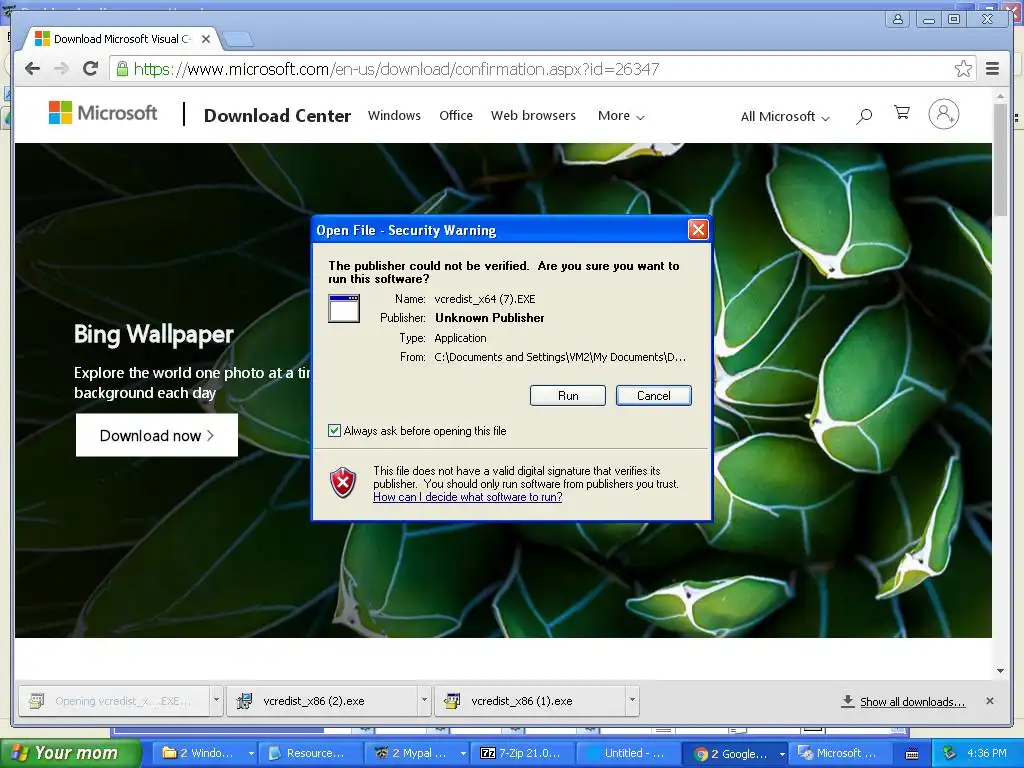
Task: Click the Run button in security warning
Action: coord(568,396)
